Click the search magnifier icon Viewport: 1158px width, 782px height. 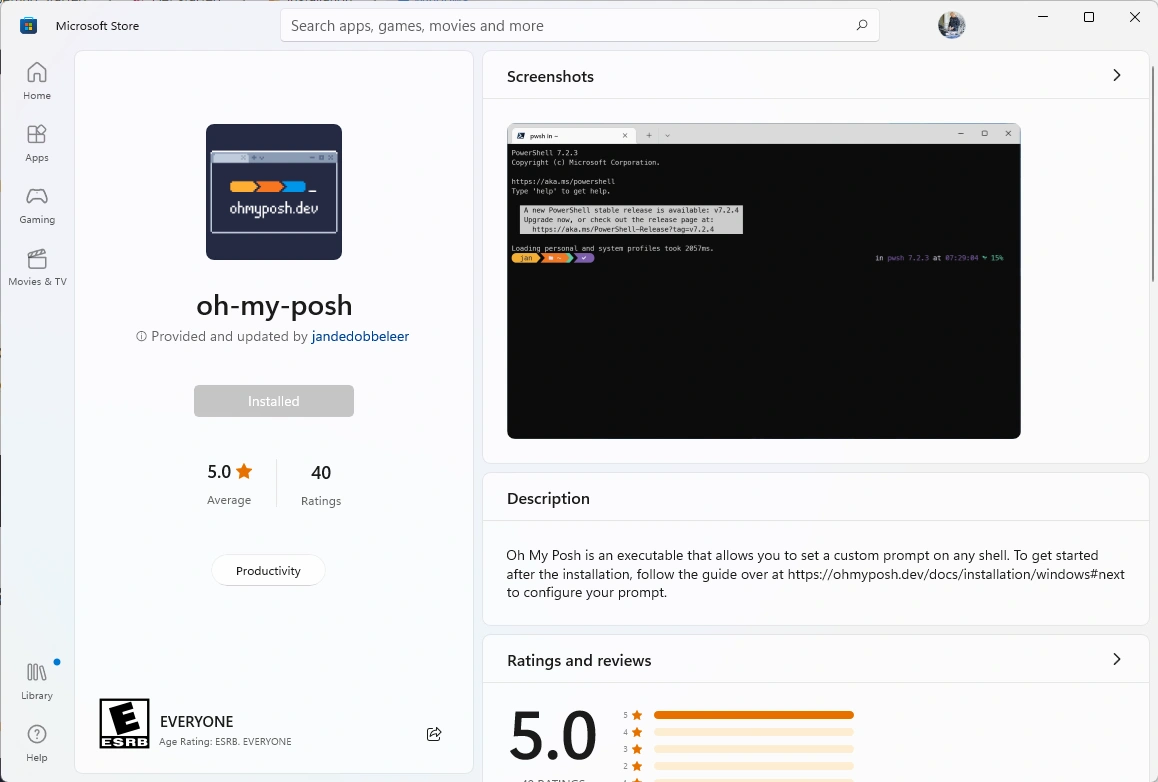point(861,26)
